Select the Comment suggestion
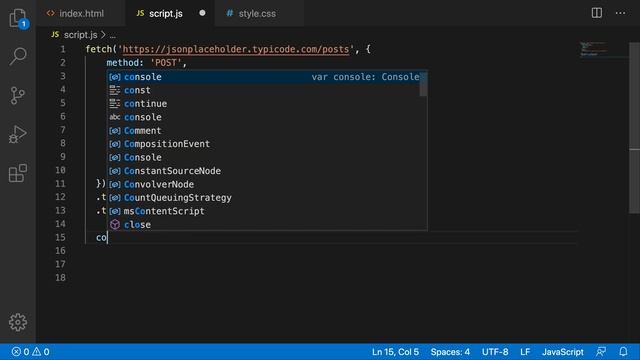The image size is (640, 360). [264, 131]
